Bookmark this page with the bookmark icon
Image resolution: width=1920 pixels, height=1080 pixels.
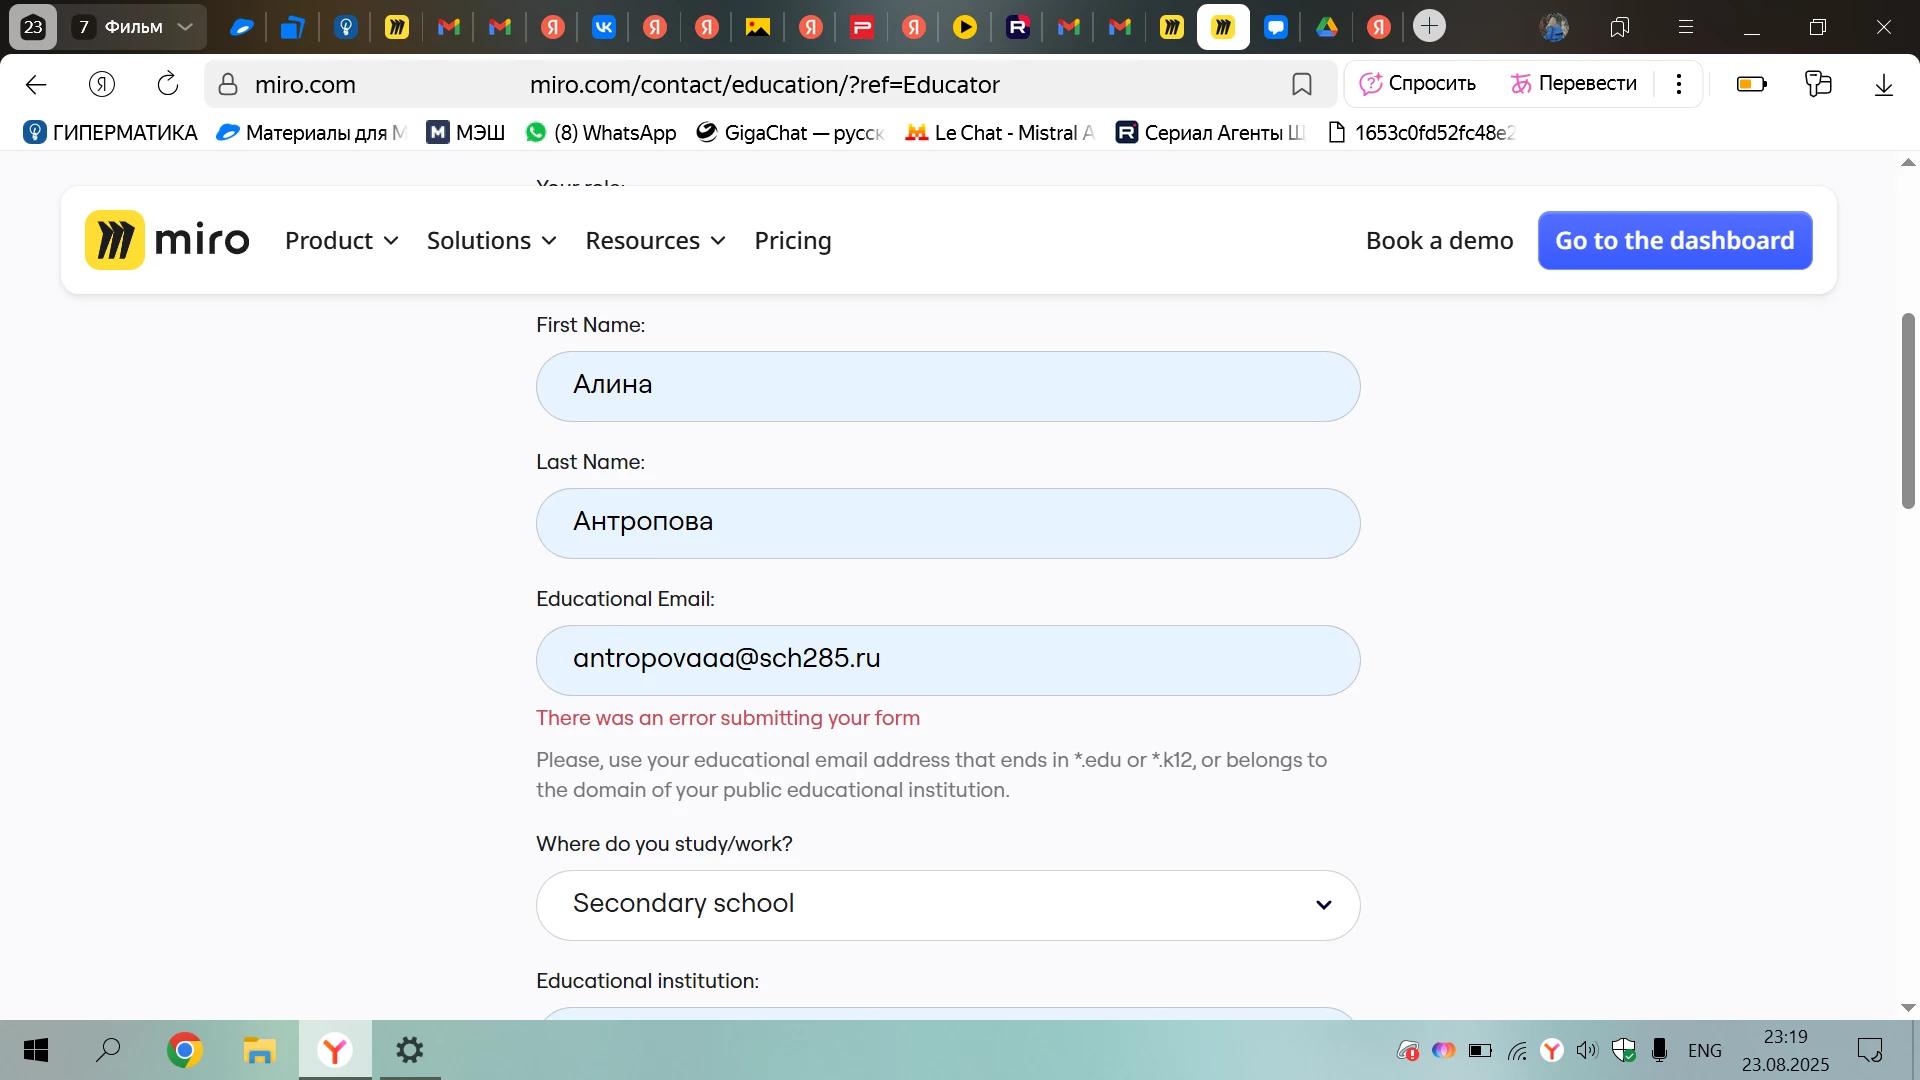(1302, 85)
